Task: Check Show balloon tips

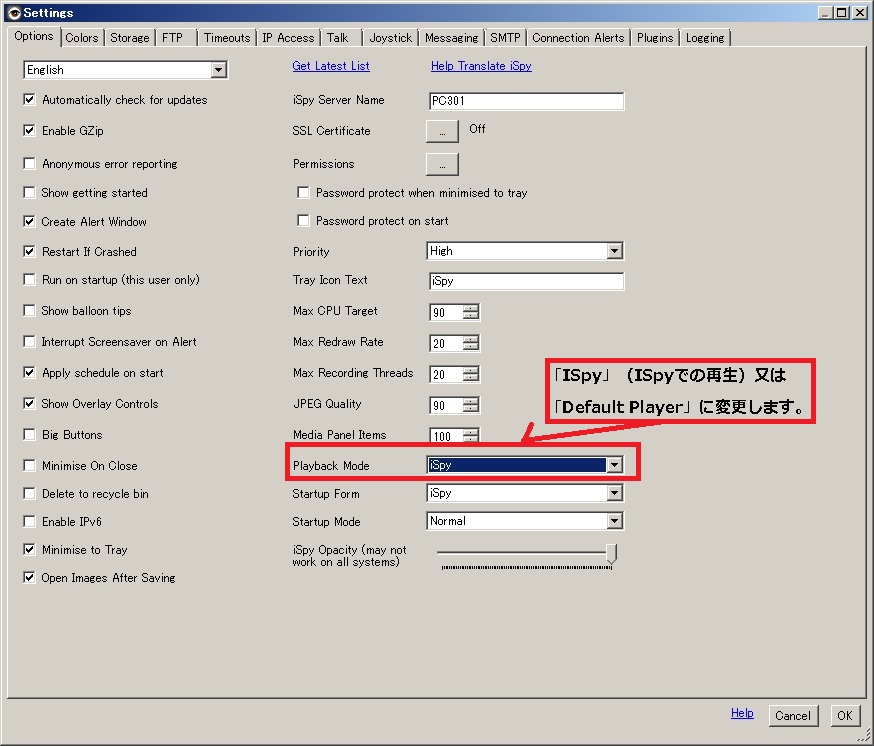Action: click(x=29, y=311)
